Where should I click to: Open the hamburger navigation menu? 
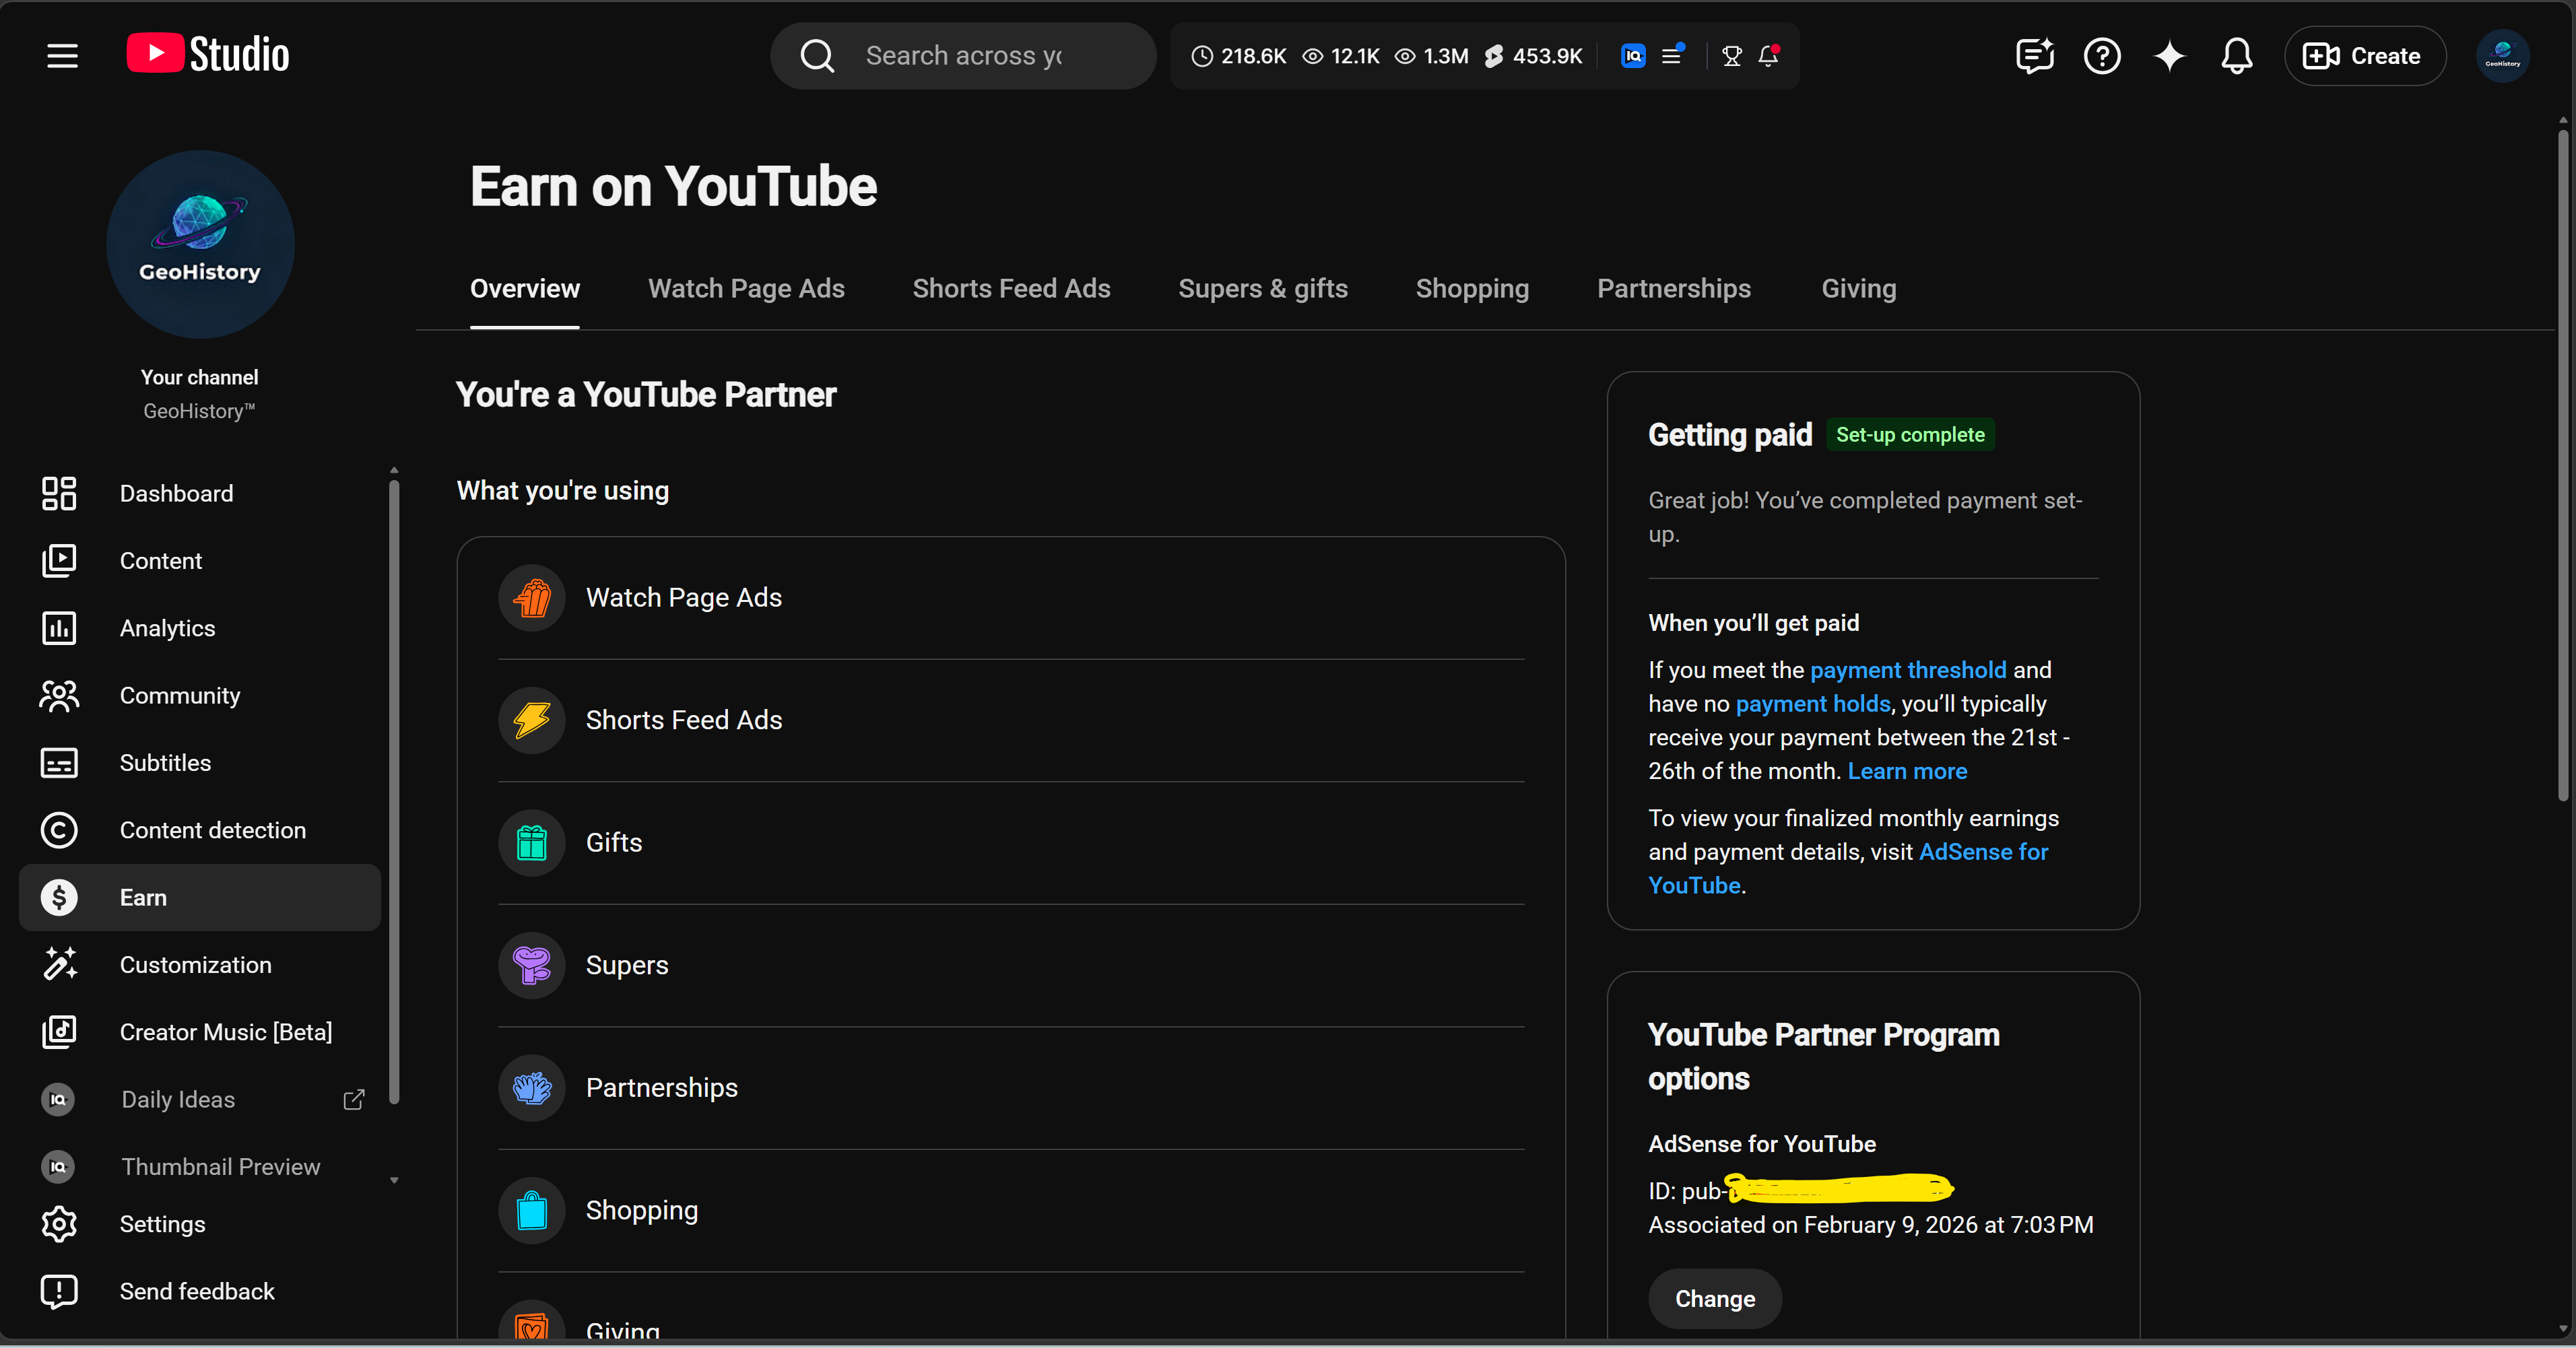pyautogui.click(x=62, y=56)
